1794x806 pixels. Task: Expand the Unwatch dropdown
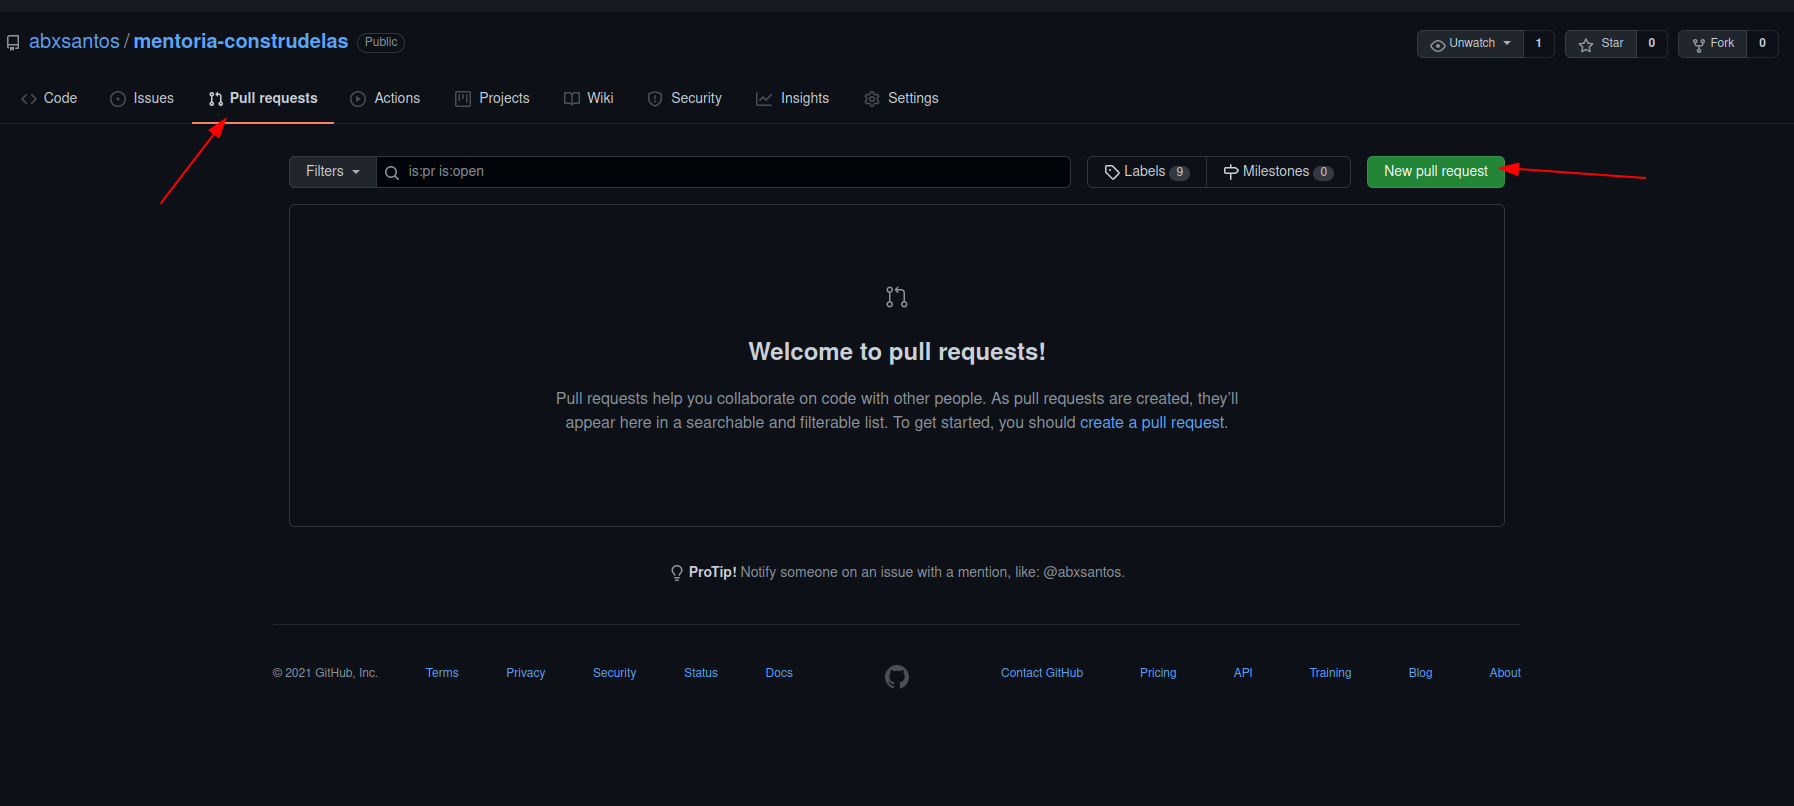pyautogui.click(x=1470, y=43)
